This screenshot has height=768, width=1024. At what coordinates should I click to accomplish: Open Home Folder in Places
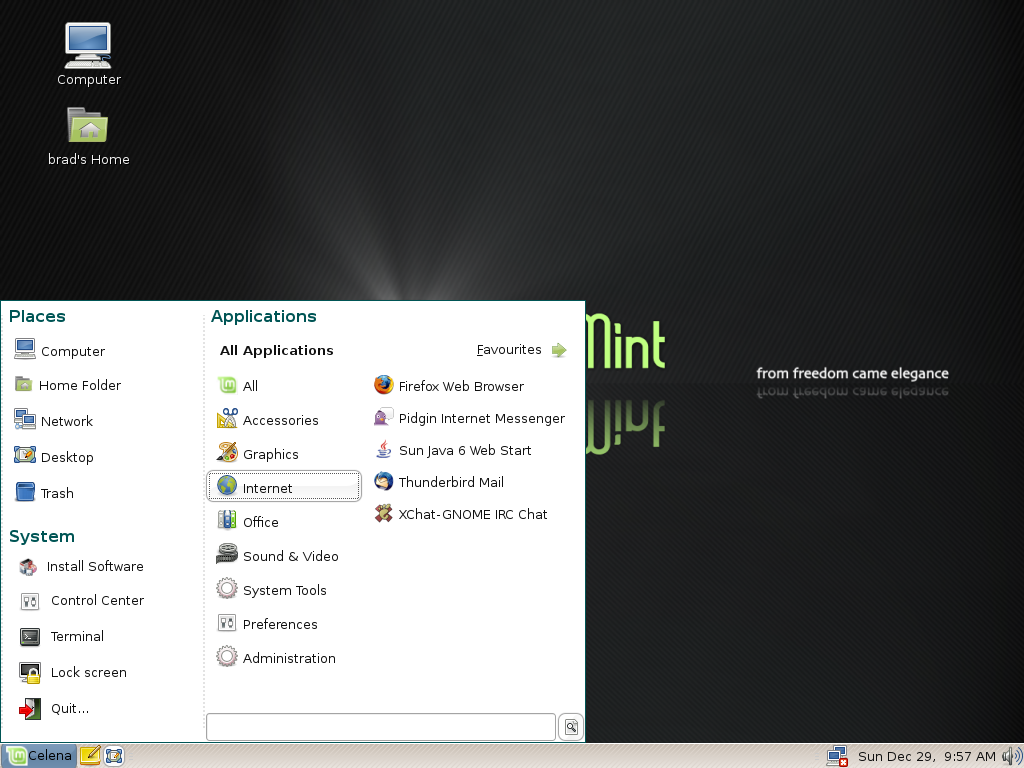pos(67,385)
